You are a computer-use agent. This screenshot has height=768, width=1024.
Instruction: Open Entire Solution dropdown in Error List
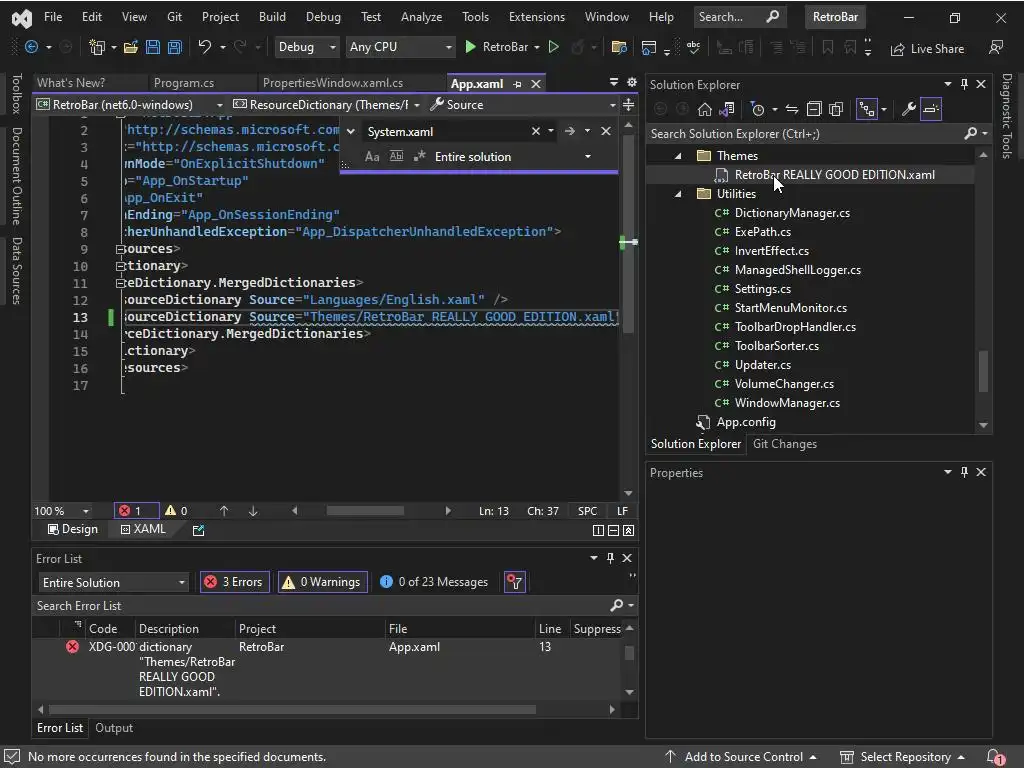tap(113, 583)
